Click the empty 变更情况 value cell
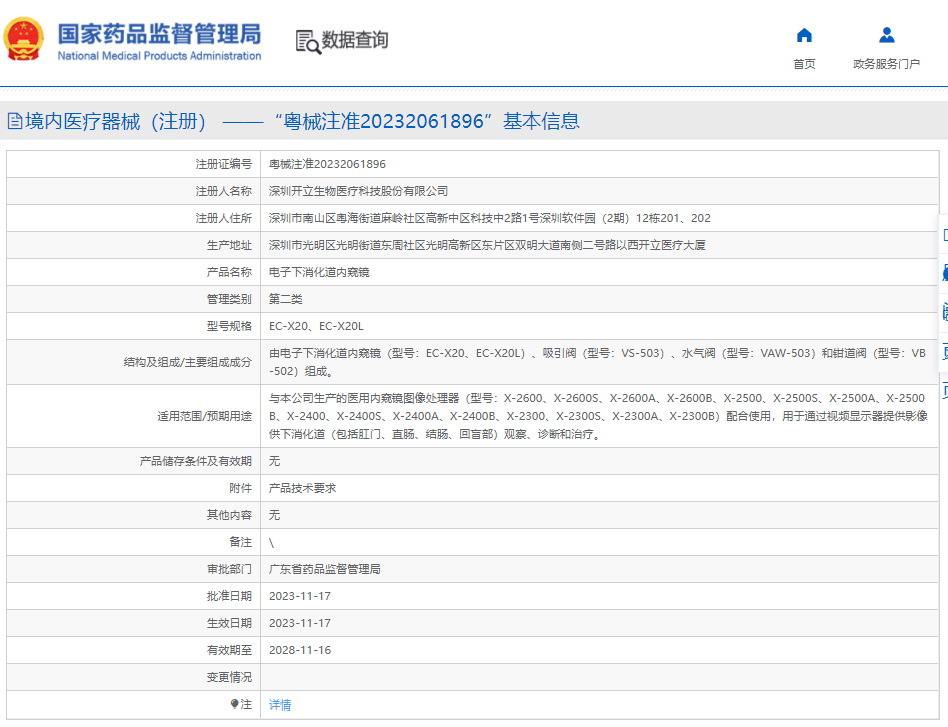The image size is (948, 727). tap(599, 677)
